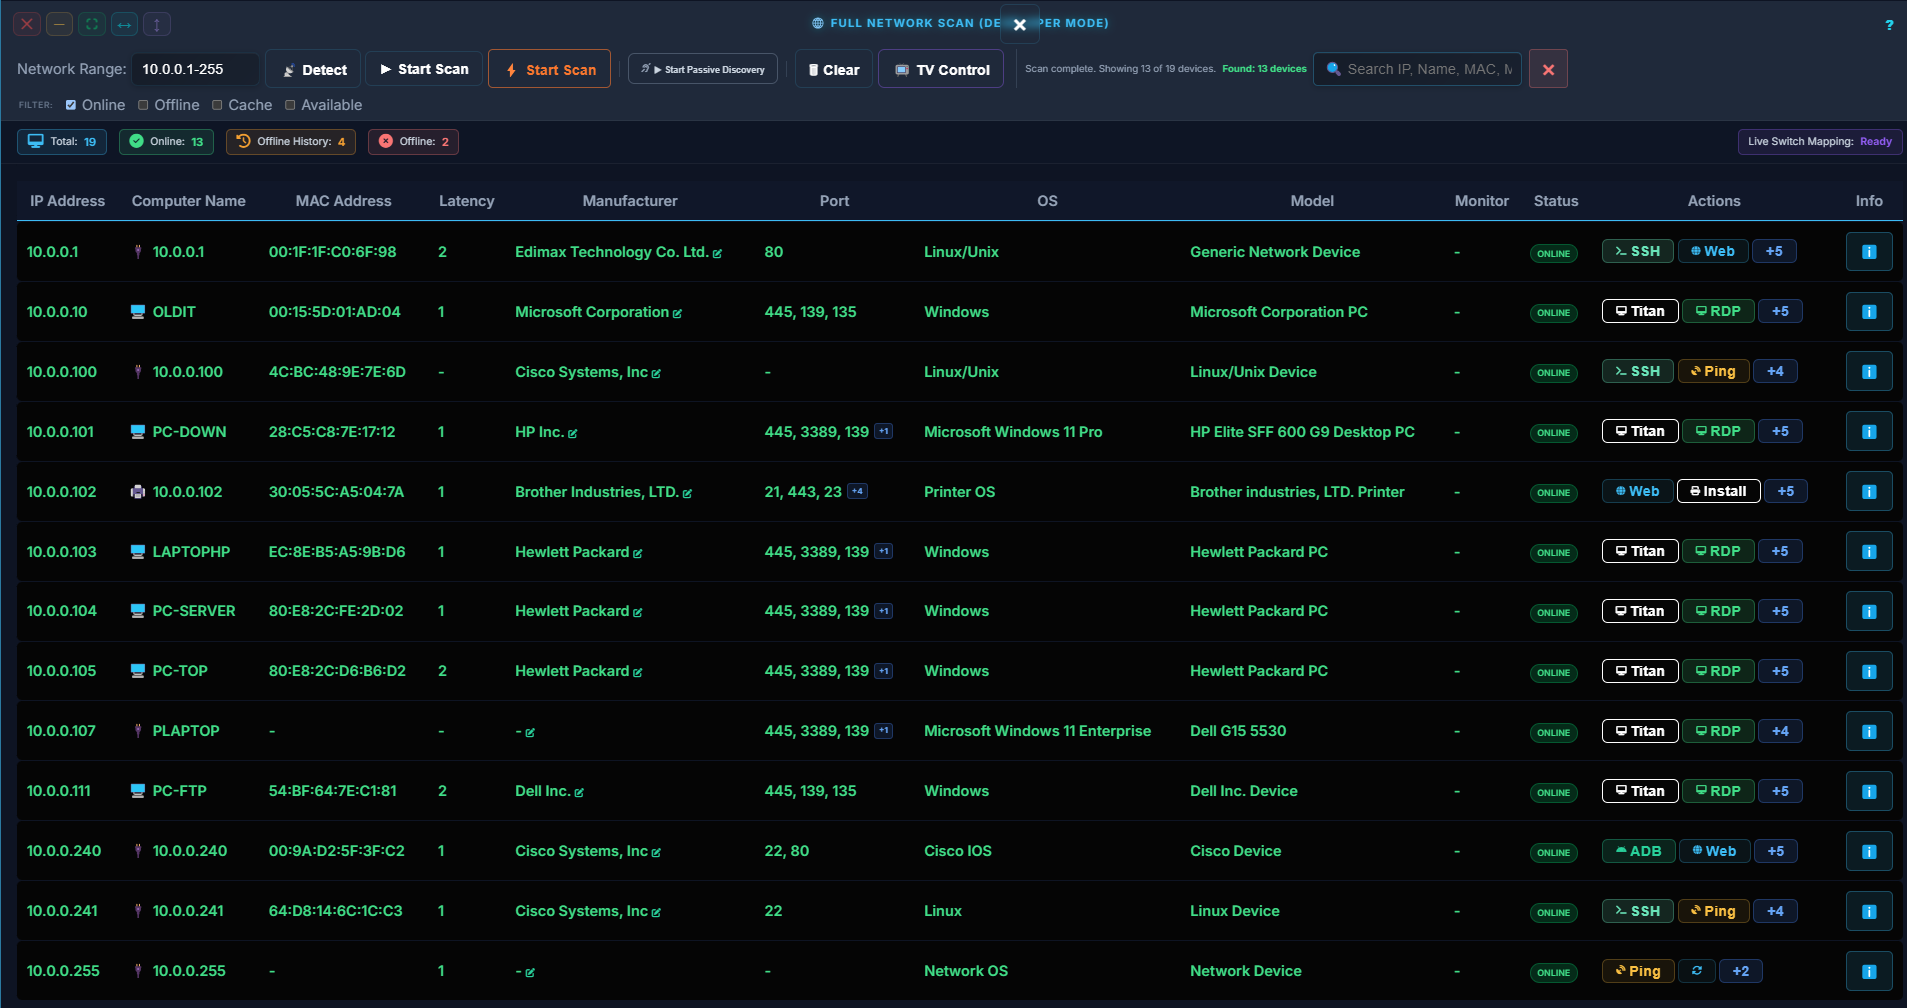Click the OLDIT computer icon
1907x1008 pixels.
[x=138, y=312]
